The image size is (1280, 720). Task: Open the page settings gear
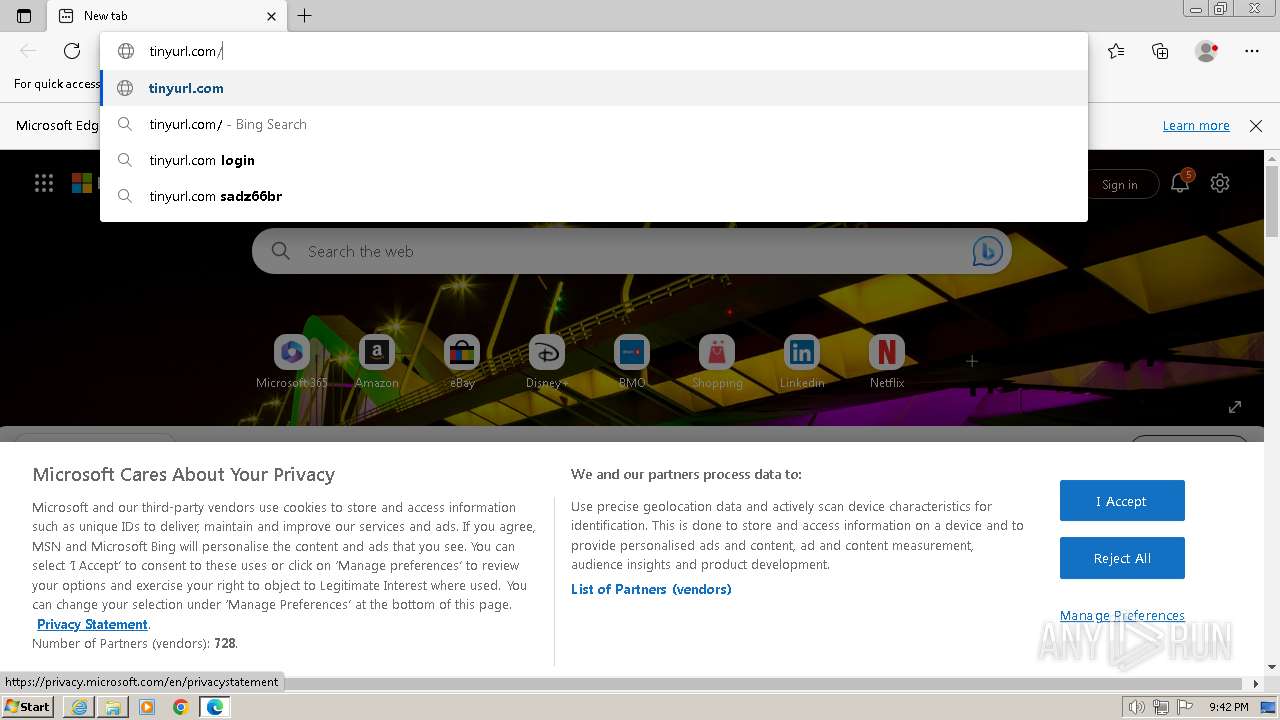point(1220,183)
